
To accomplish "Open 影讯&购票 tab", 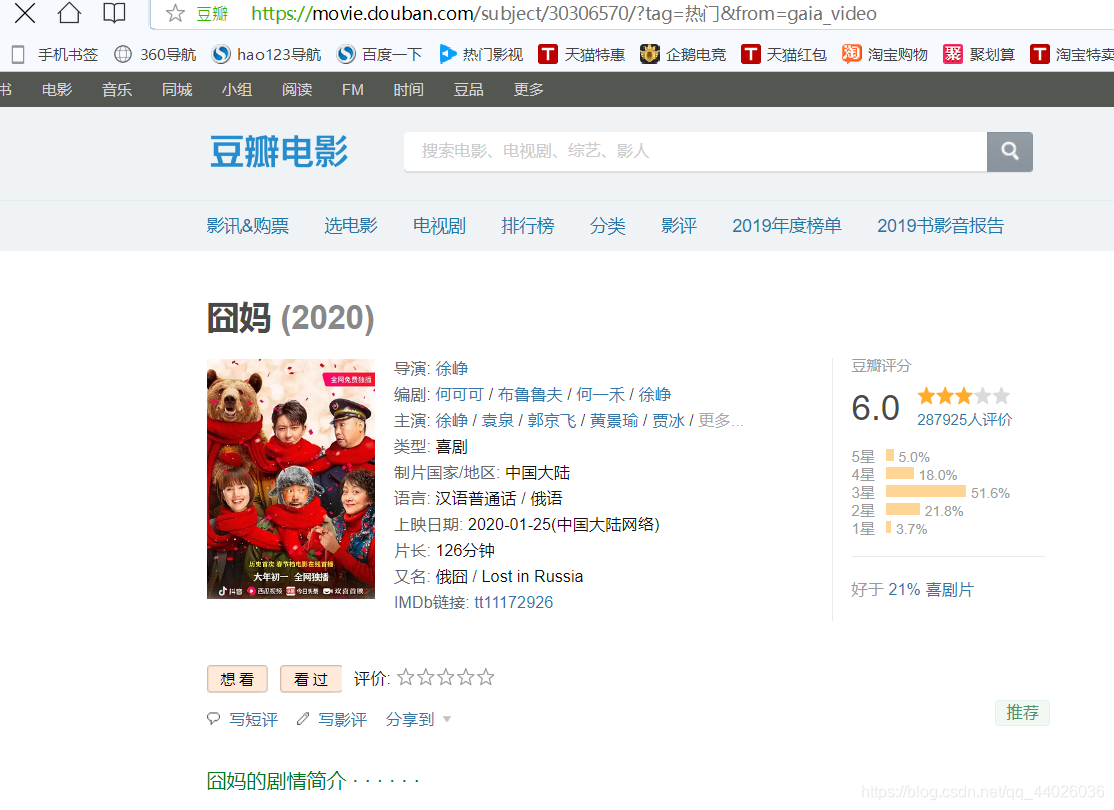I will tap(247, 226).
